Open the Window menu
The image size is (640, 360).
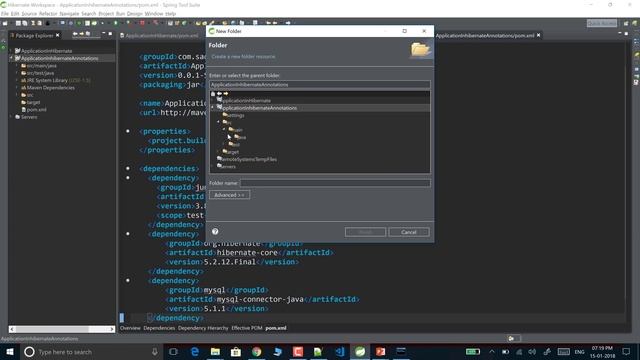154,13
